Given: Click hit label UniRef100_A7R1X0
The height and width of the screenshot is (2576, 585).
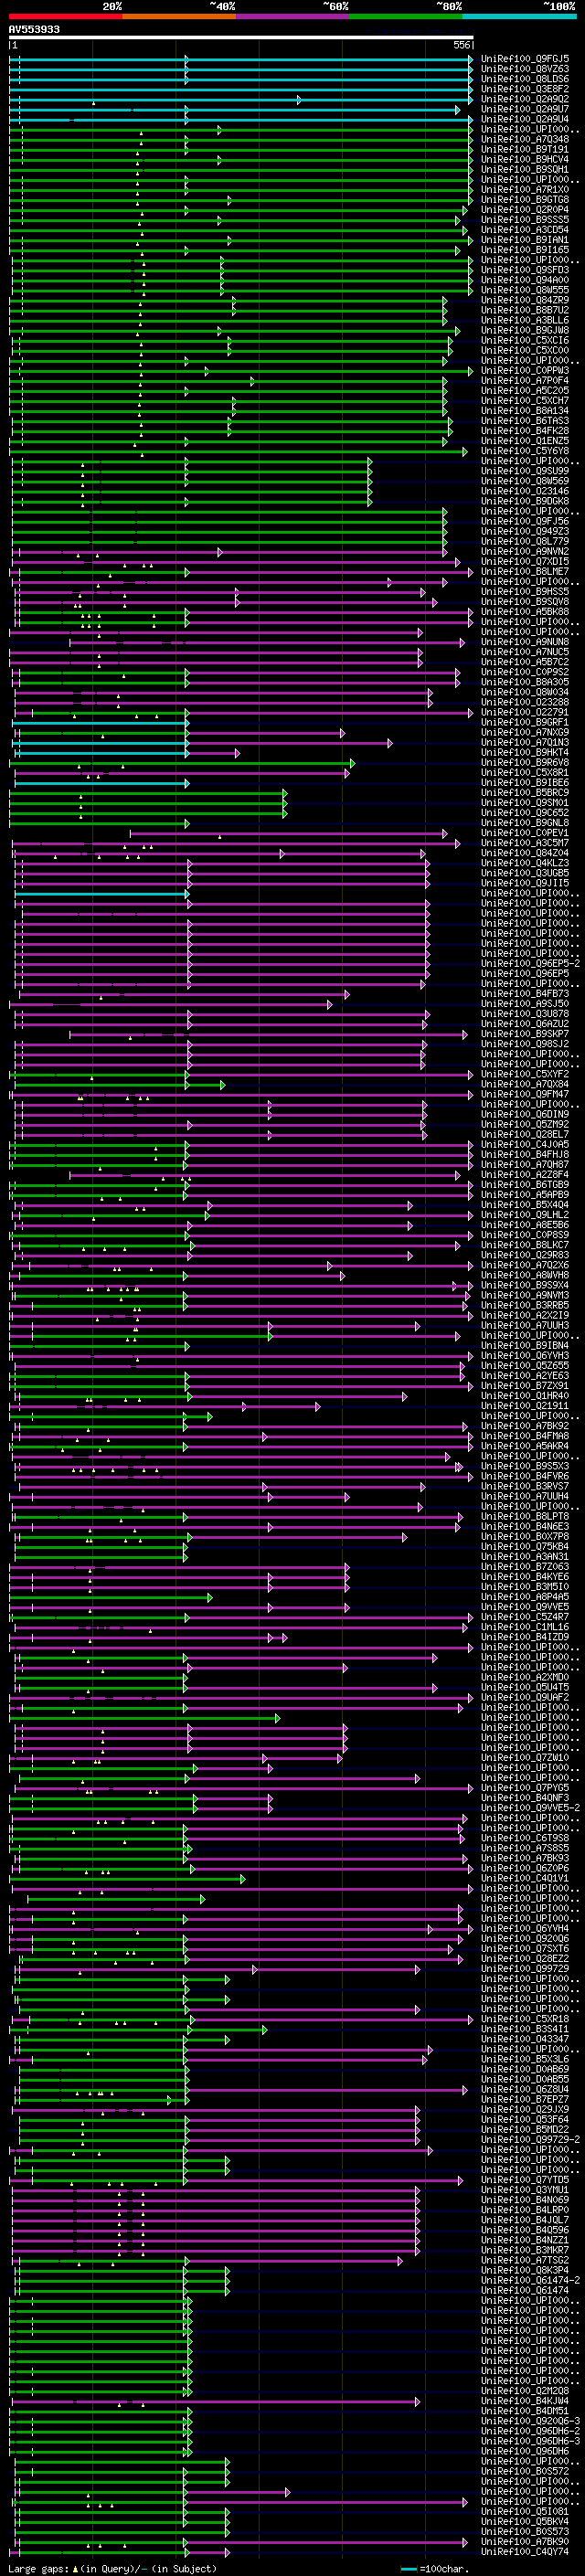Looking at the screenshot, I should tap(524, 190).
